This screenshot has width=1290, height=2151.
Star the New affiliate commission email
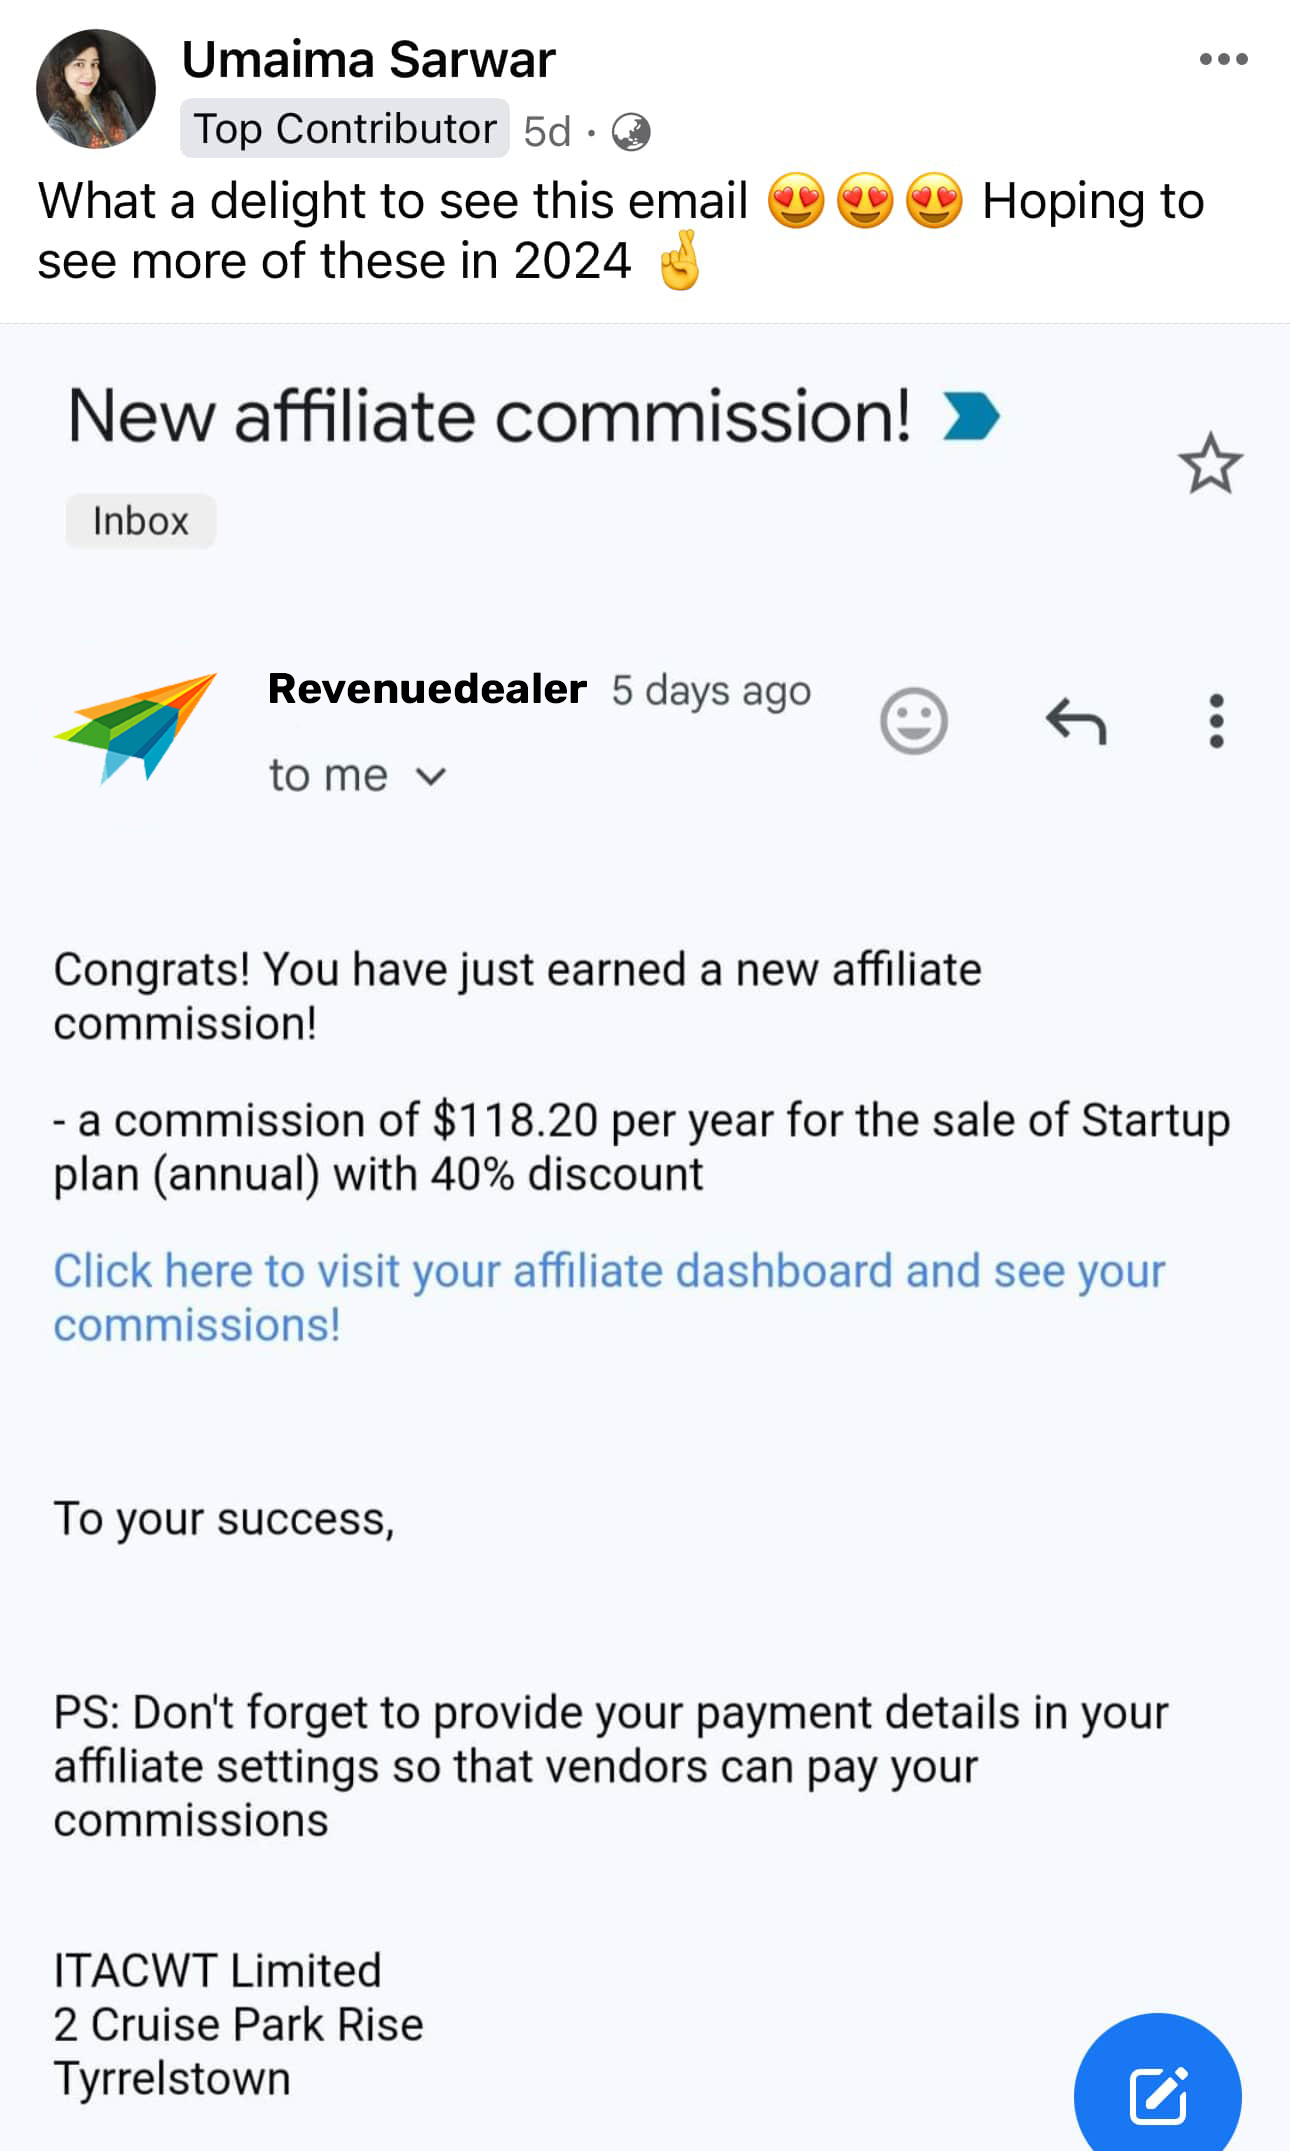[1210, 464]
